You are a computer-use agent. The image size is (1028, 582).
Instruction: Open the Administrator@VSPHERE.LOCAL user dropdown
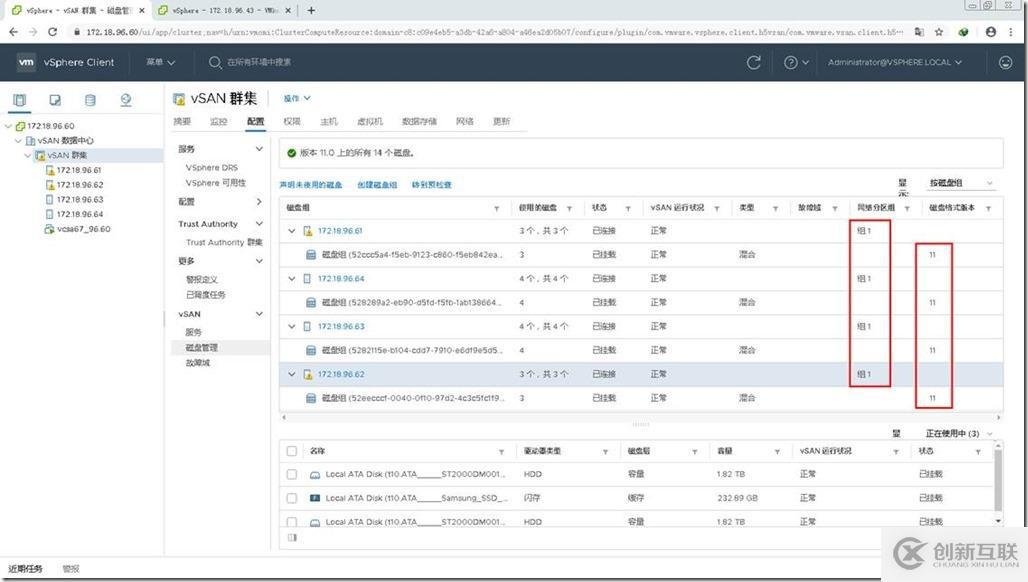[895, 62]
